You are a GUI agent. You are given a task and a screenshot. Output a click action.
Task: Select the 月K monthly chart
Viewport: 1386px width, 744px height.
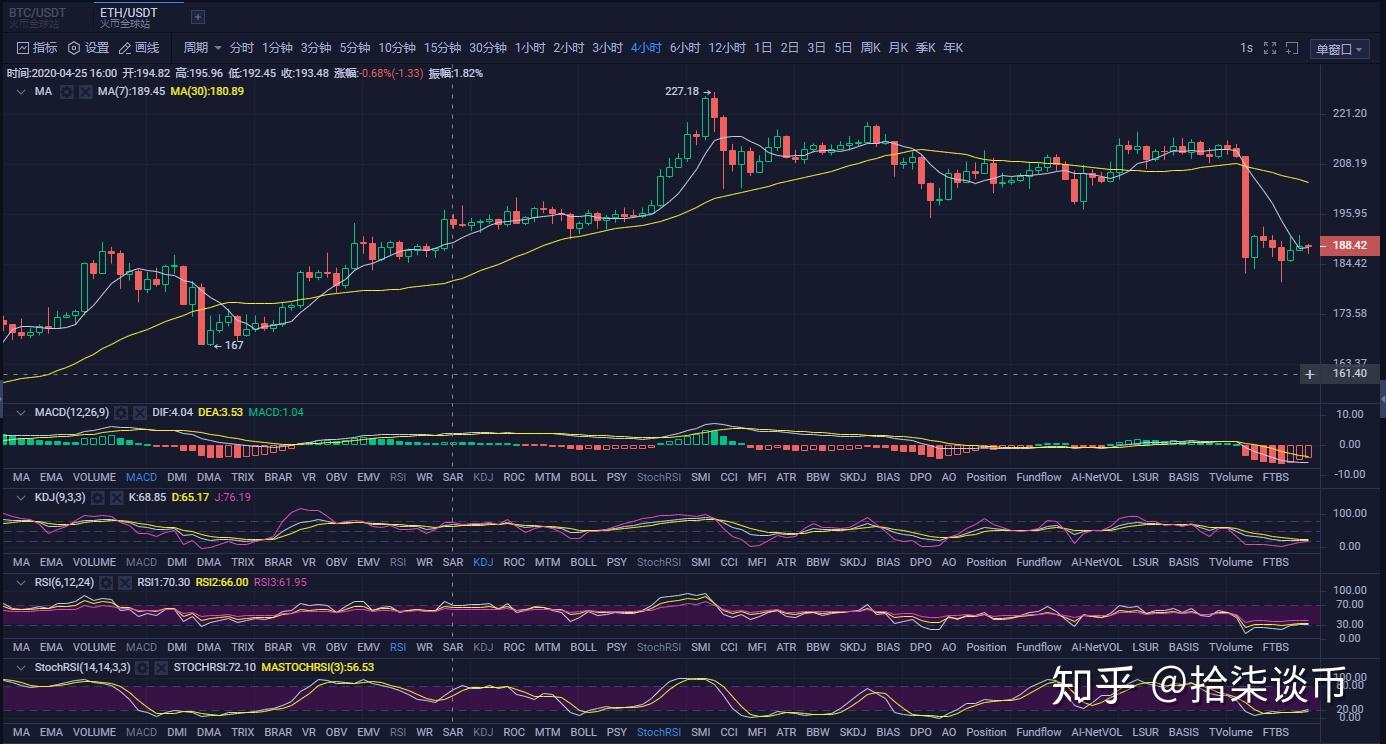[x=898, y=48]
